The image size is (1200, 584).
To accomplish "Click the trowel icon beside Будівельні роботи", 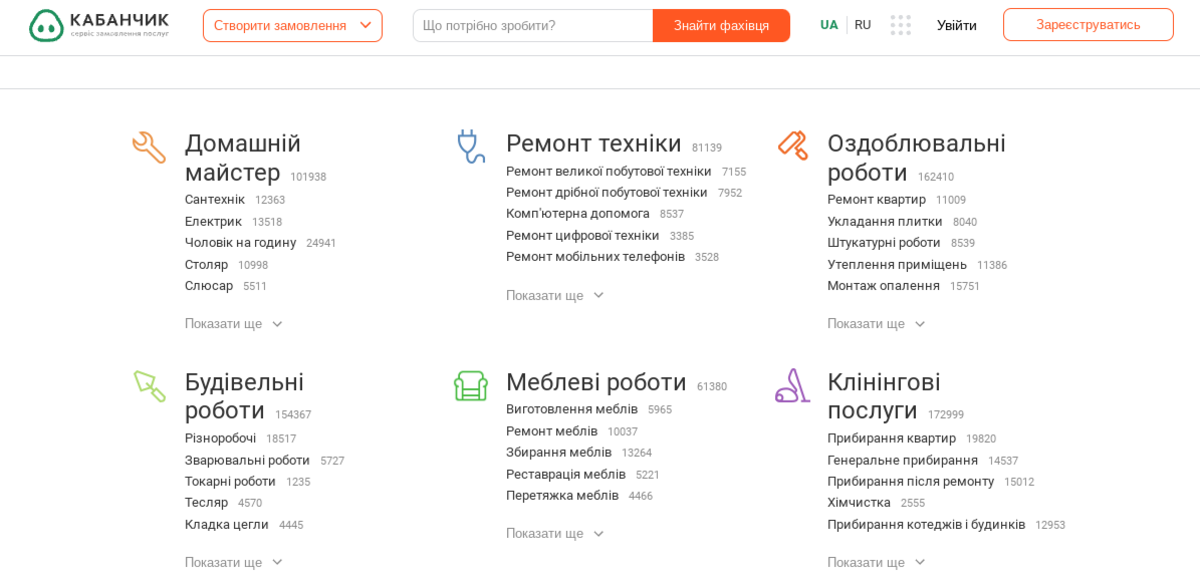I will click(148, 385).
